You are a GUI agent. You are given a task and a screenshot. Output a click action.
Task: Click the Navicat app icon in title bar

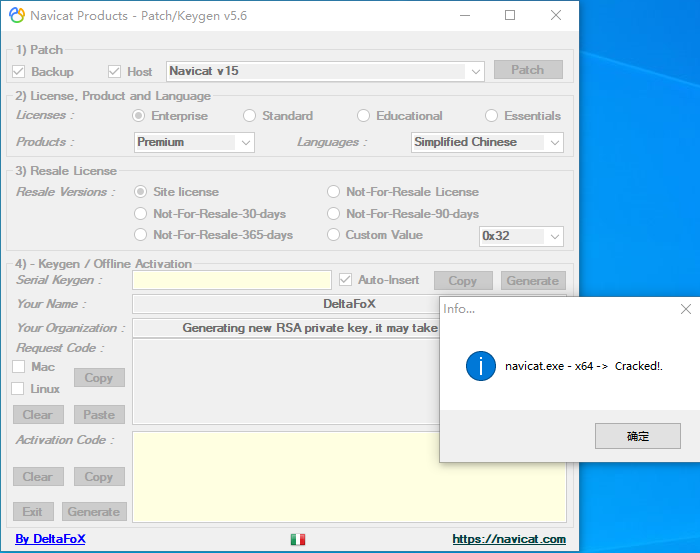point(17,16)
